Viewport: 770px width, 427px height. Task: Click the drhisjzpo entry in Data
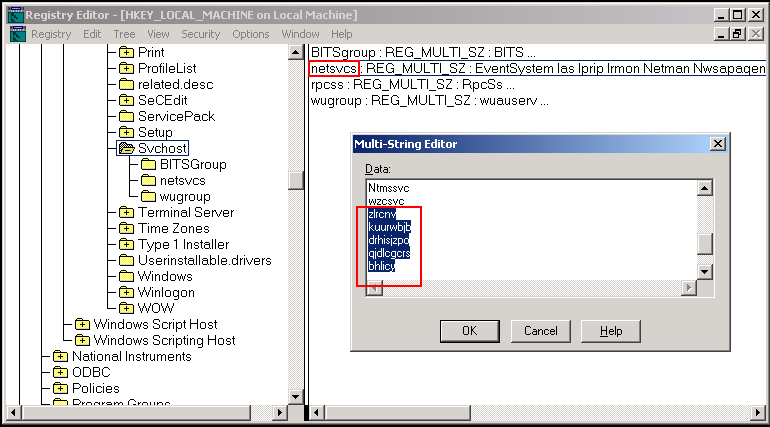[x=388, y=240]
